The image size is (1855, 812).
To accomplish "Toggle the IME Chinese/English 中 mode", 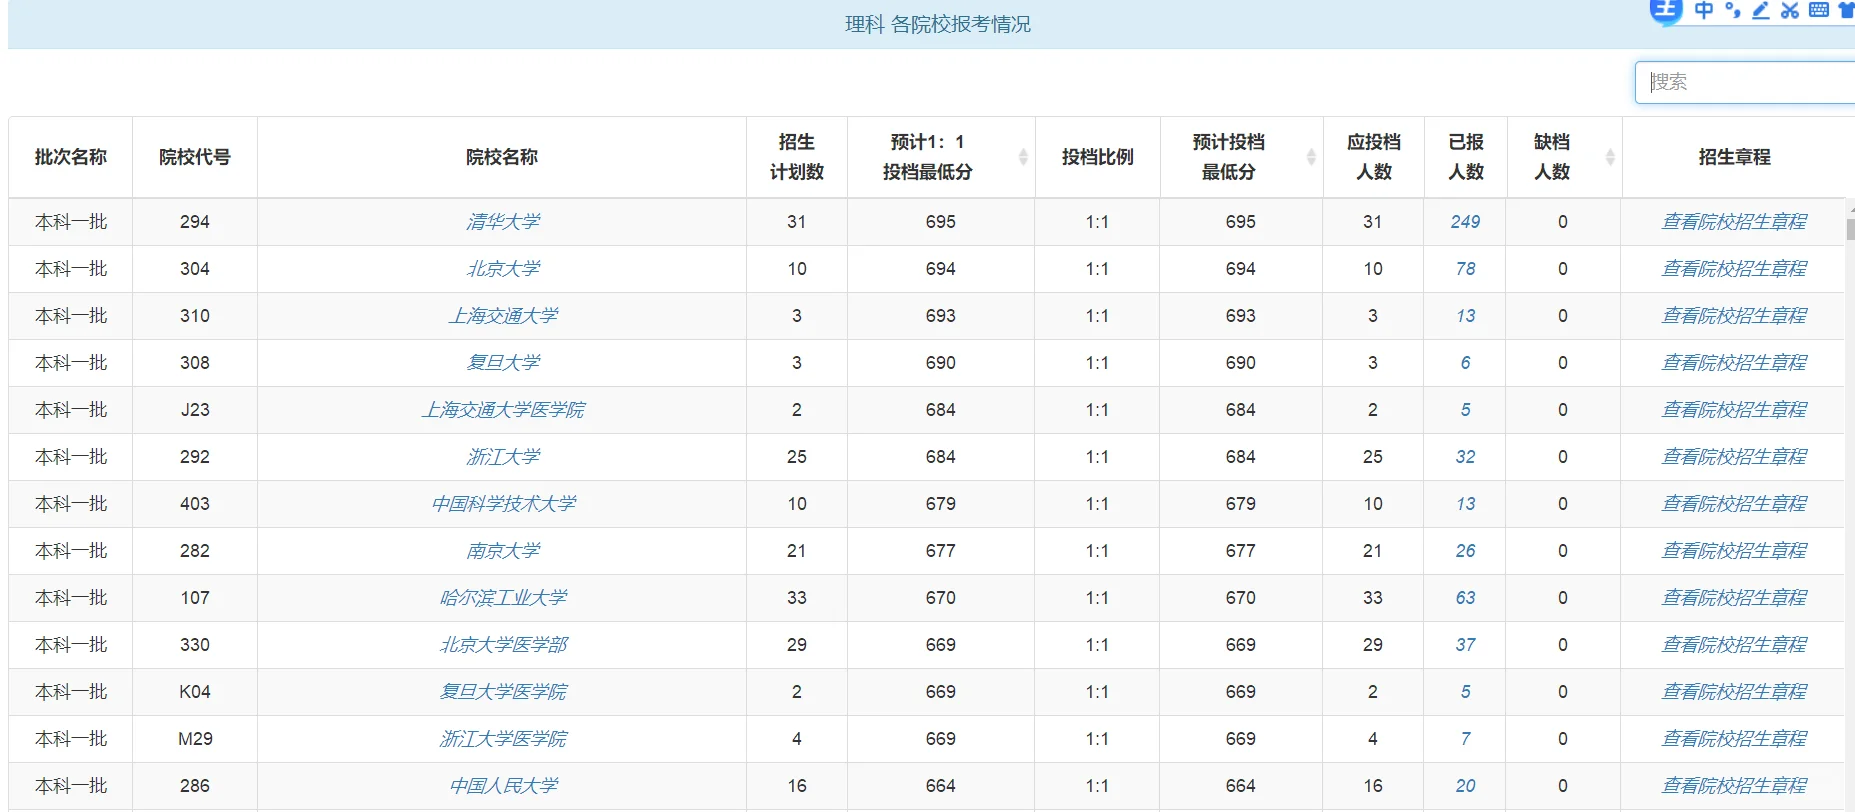I will point(1704,10).
